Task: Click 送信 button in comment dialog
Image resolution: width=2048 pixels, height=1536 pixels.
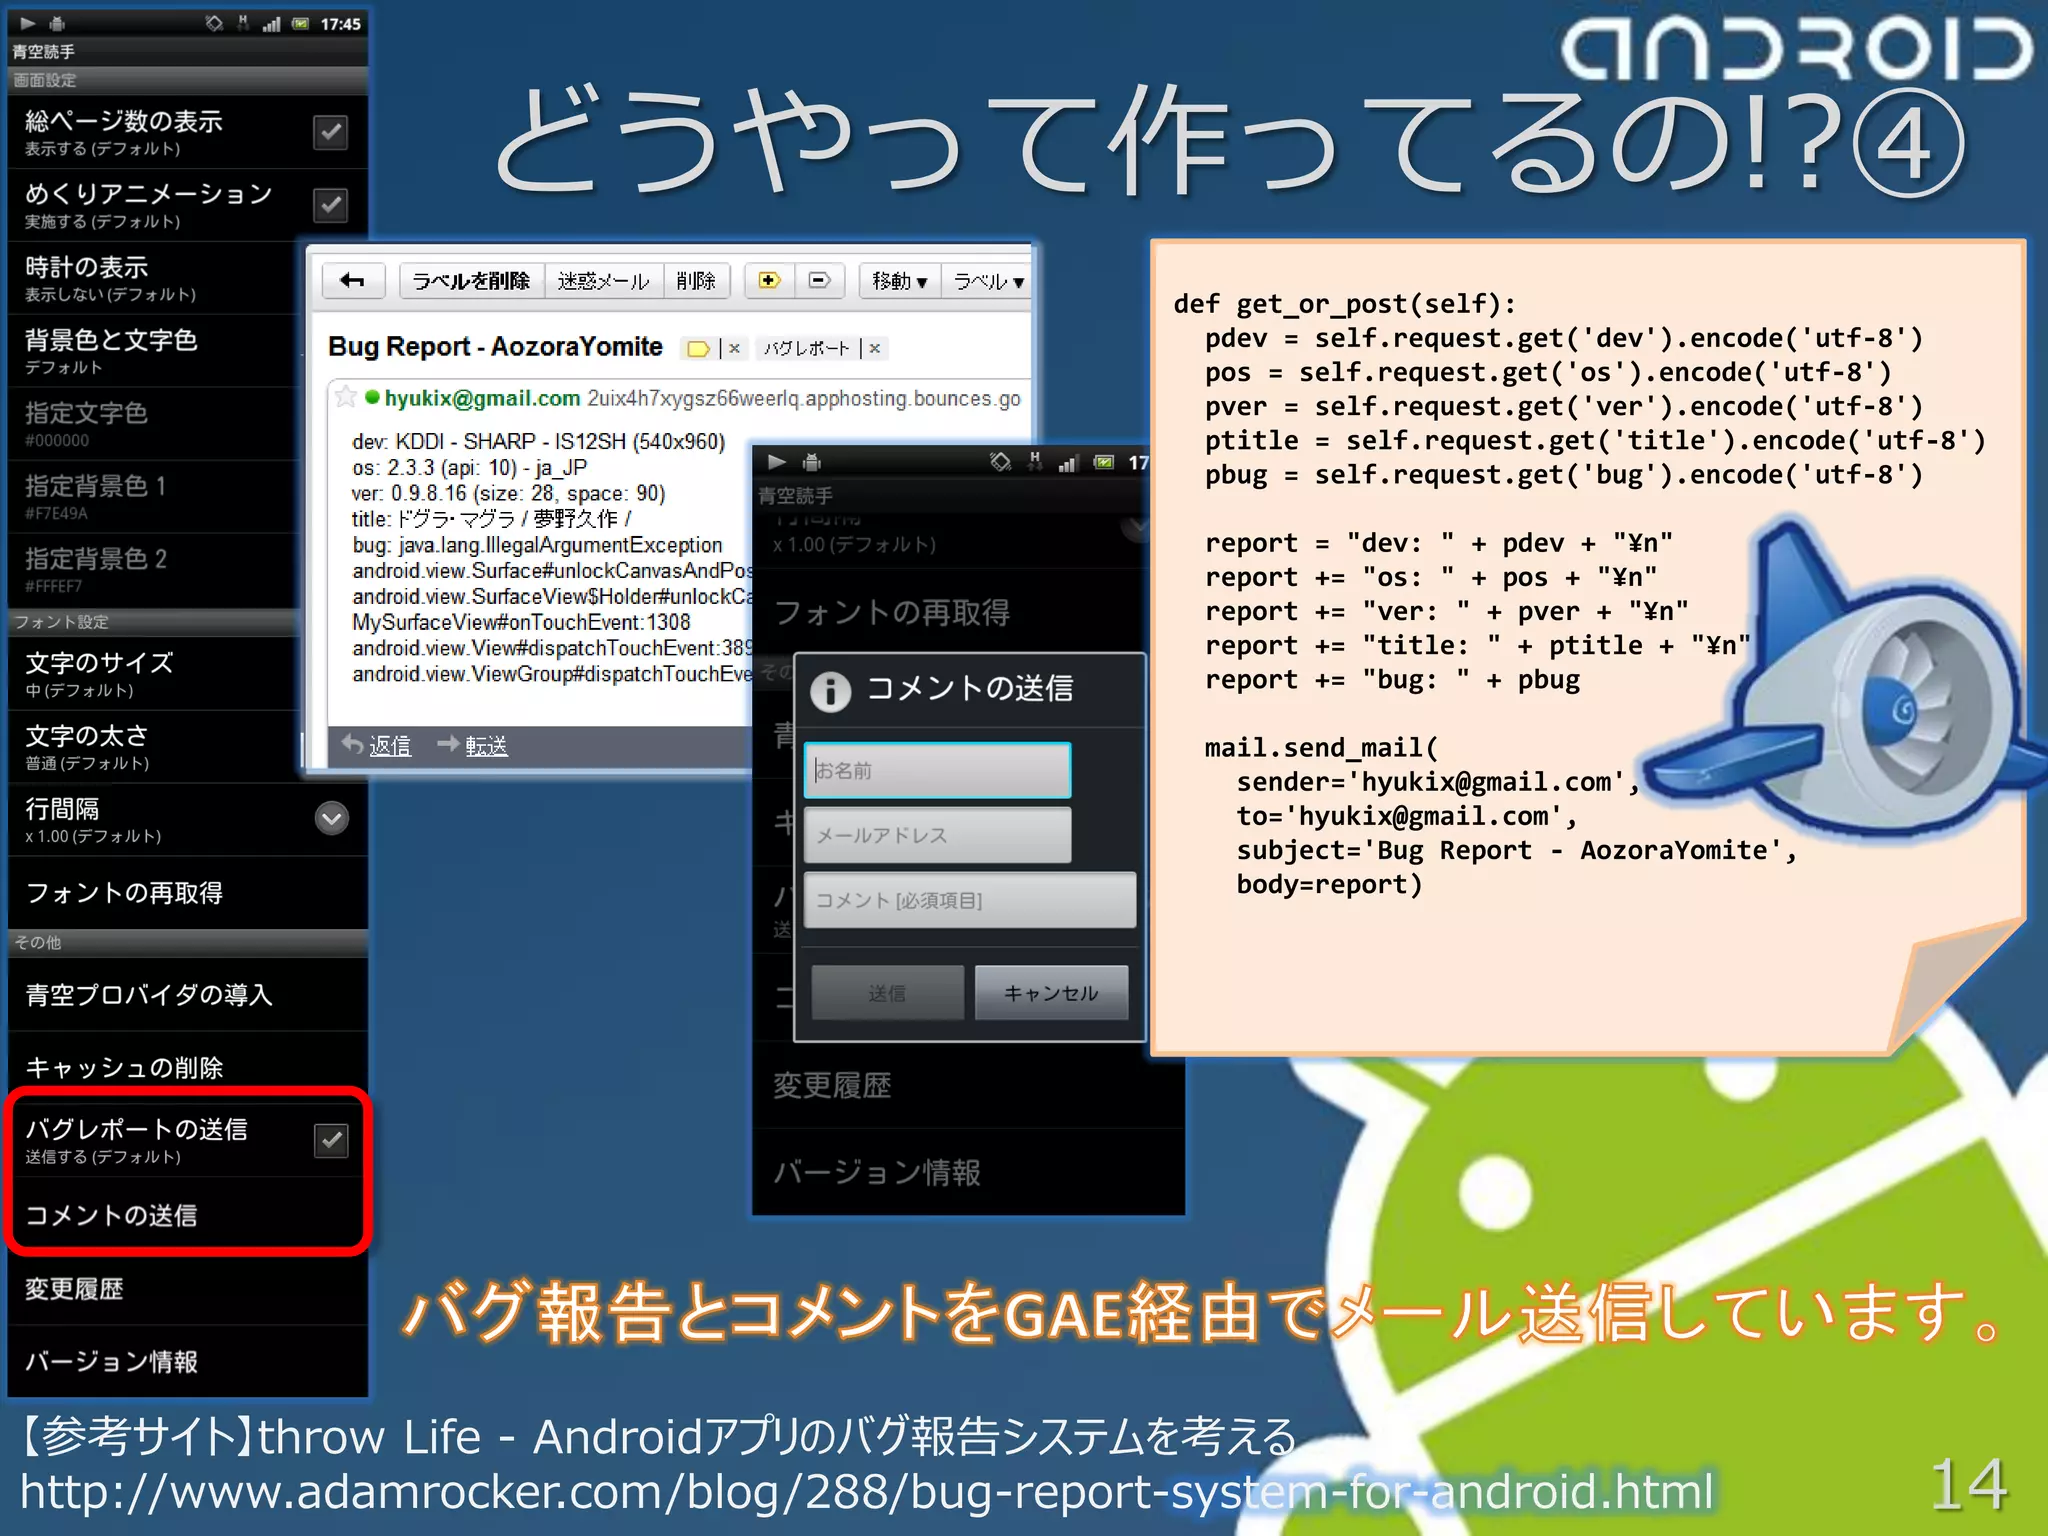Action: [x=887, y=992]
